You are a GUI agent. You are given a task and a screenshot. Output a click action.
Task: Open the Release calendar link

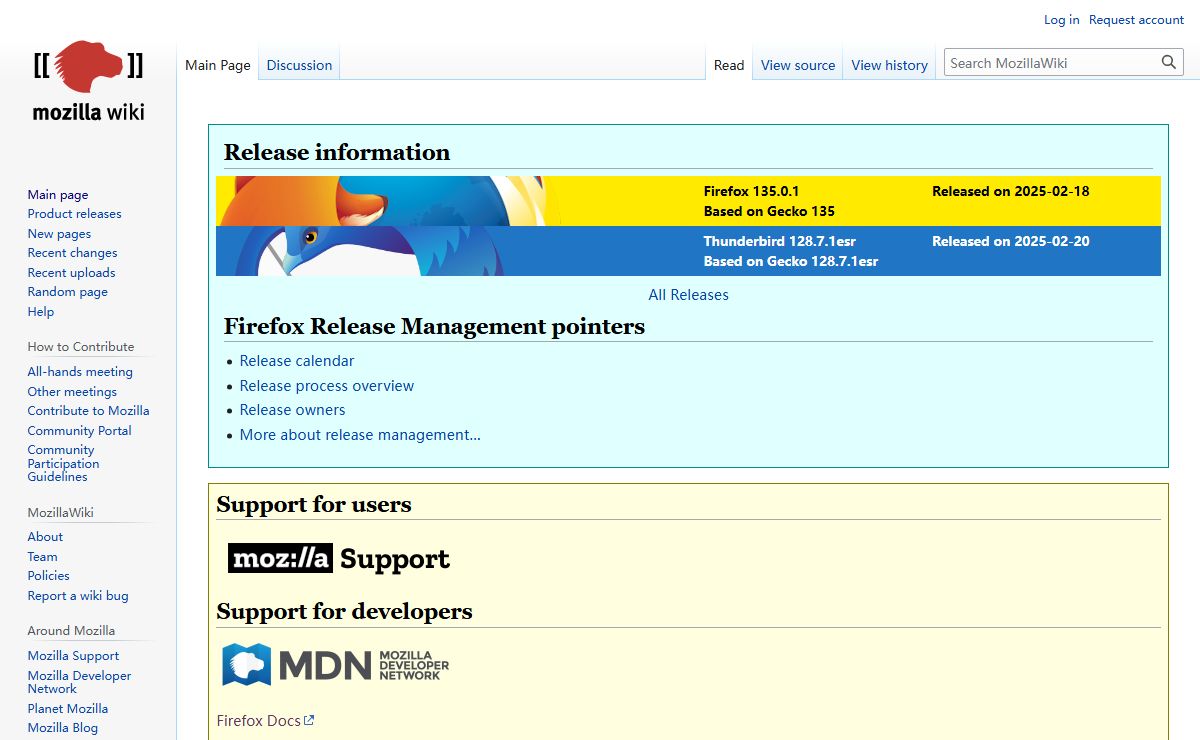[x=297, y=361]
